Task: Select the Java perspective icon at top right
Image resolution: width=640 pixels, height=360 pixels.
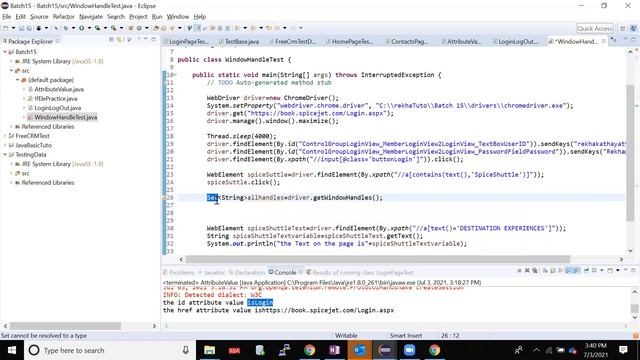Action: coord(633,28)
